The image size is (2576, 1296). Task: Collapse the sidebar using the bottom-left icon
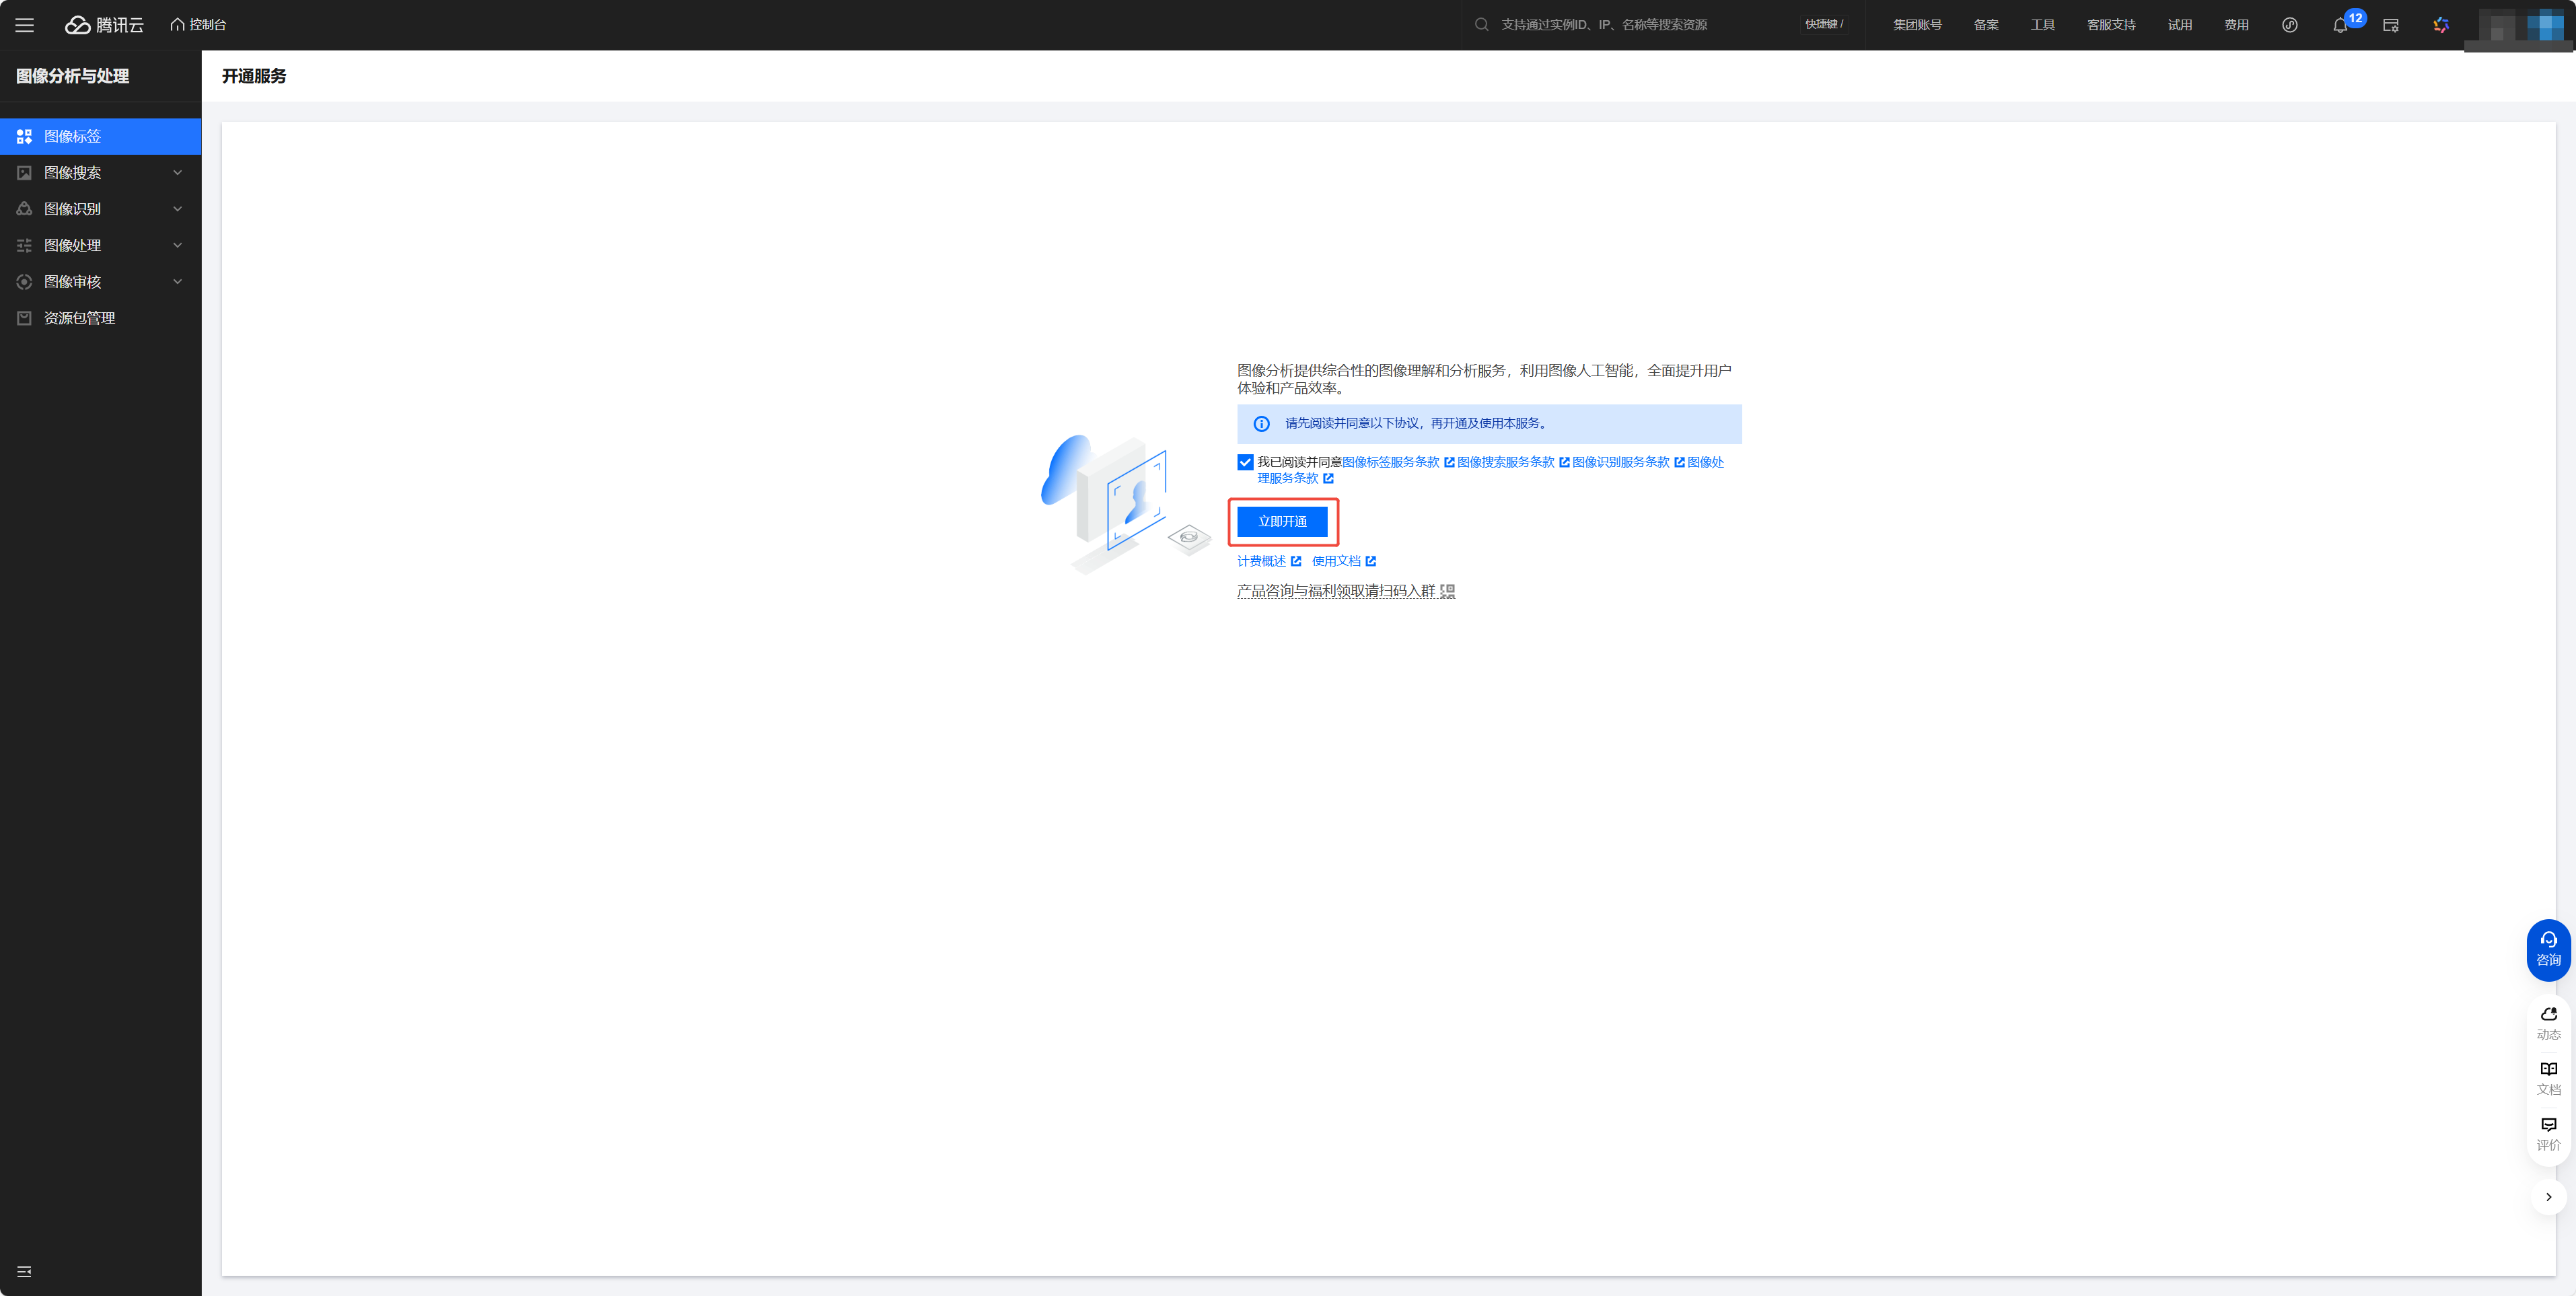[24, 1271]
